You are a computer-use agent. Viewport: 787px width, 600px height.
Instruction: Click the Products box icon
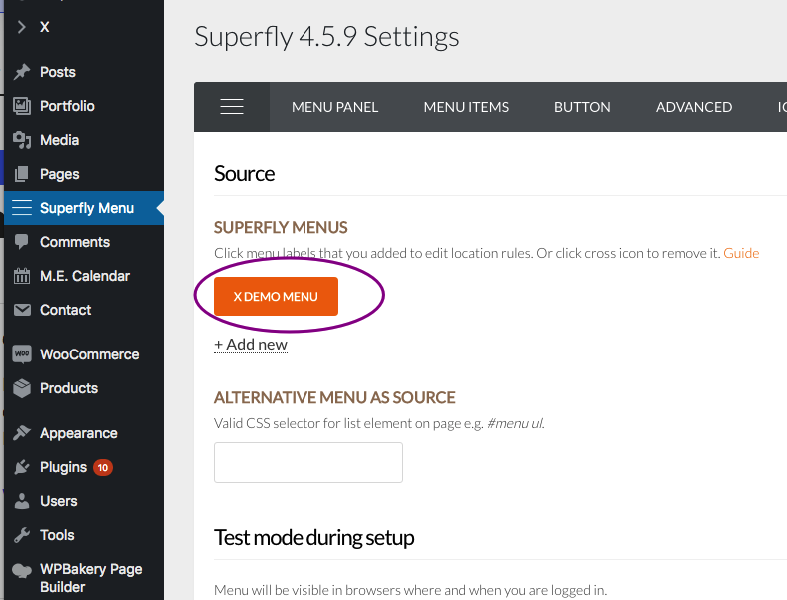pos(22,388)
